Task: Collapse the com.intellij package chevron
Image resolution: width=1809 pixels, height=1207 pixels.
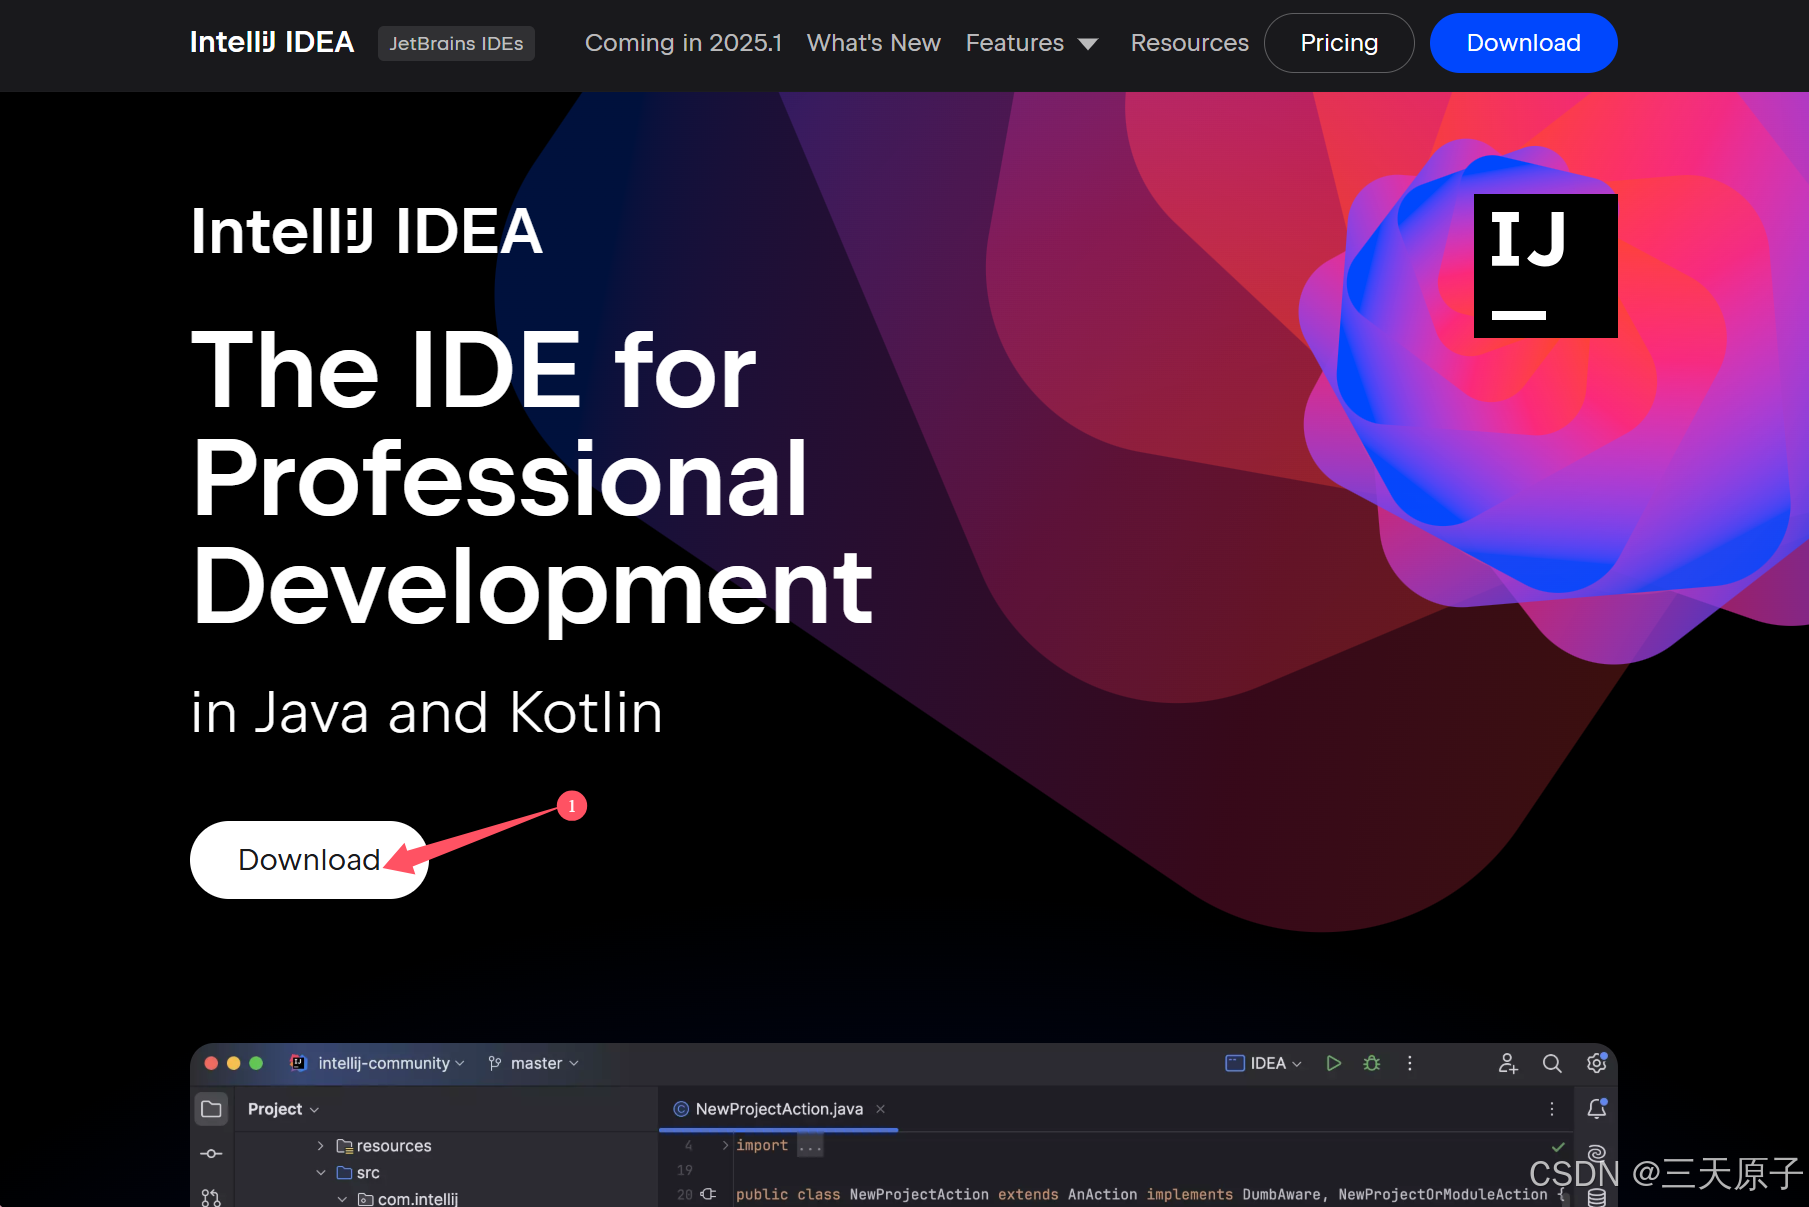Action: tap(342, 1199)
